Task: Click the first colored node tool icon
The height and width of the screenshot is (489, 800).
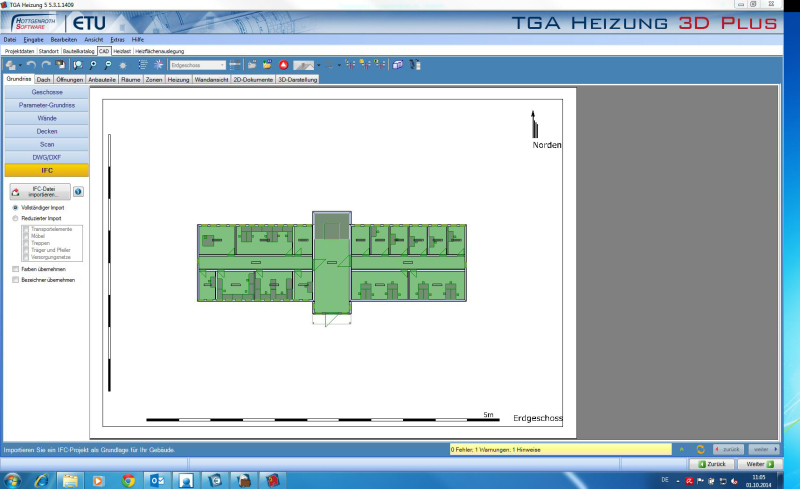Action: tap(350, 64)
